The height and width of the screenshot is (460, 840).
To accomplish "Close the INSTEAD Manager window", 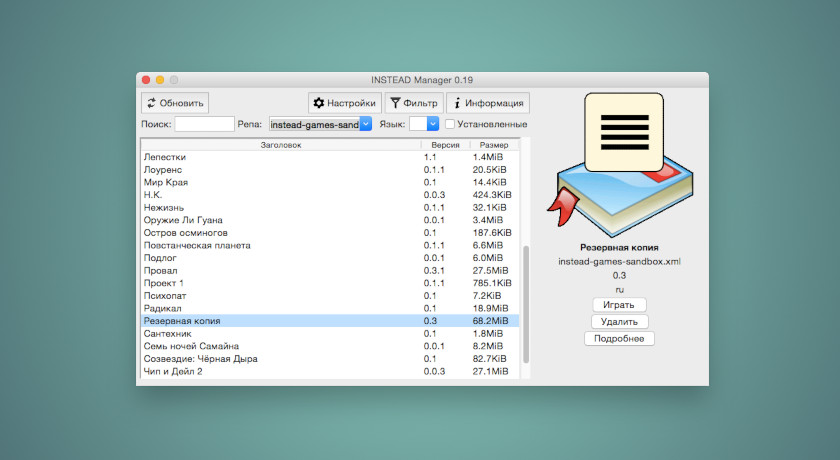I will (x=145, y=79).
